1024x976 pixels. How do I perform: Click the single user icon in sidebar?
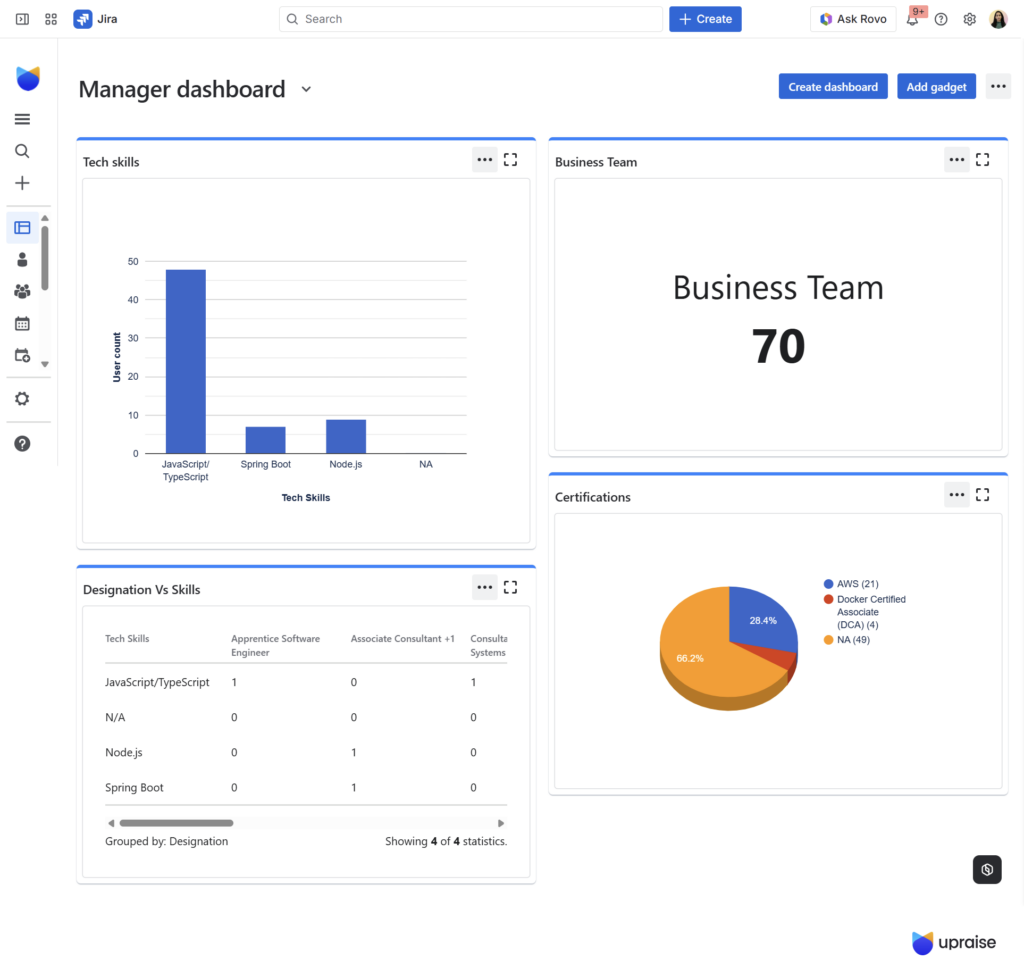22,259
